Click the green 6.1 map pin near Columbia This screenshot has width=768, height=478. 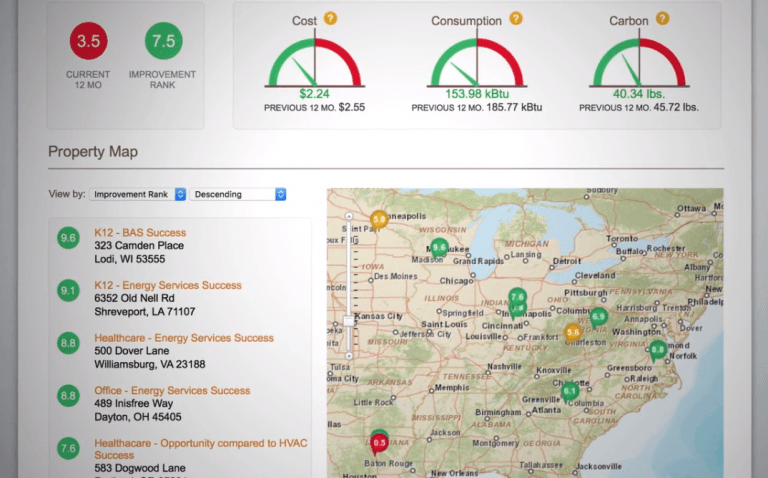[x=569, y=392]
